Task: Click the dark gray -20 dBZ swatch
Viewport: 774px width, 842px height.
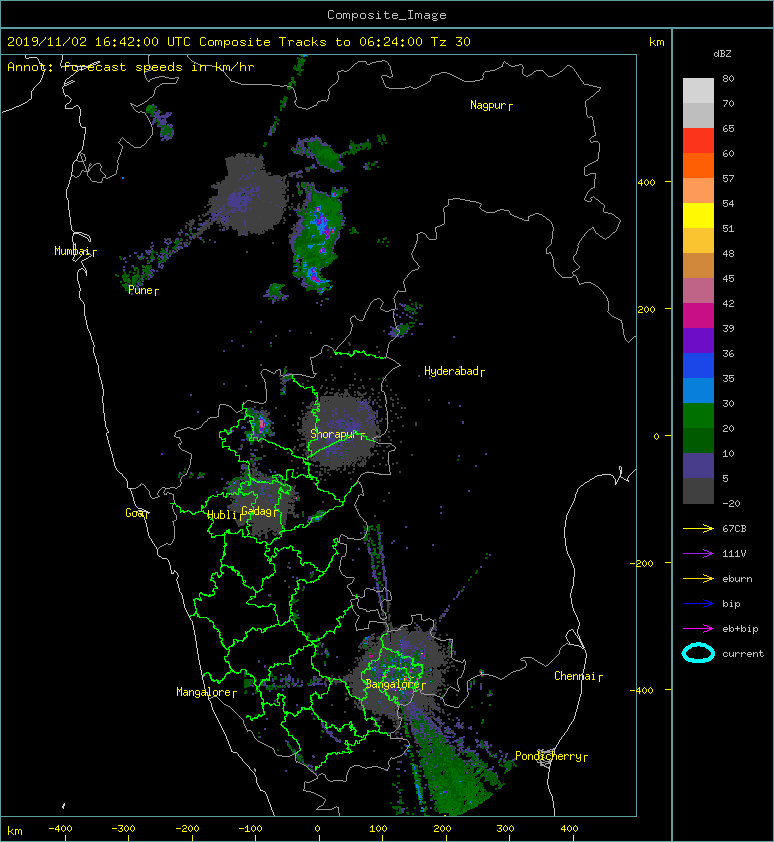Action: coord(698,491)
